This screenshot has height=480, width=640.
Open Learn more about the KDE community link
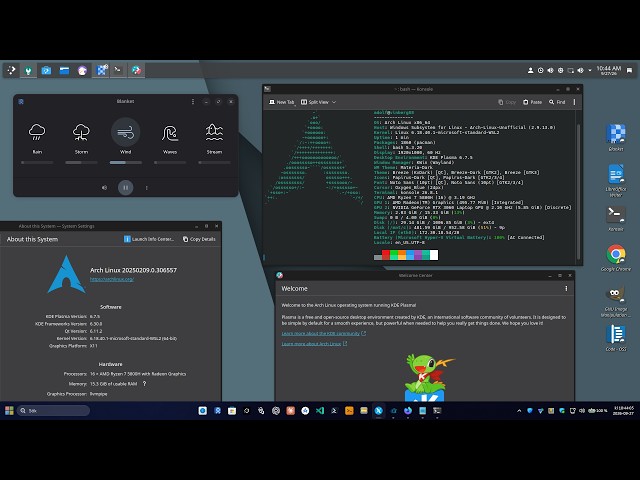pos(324,333)
